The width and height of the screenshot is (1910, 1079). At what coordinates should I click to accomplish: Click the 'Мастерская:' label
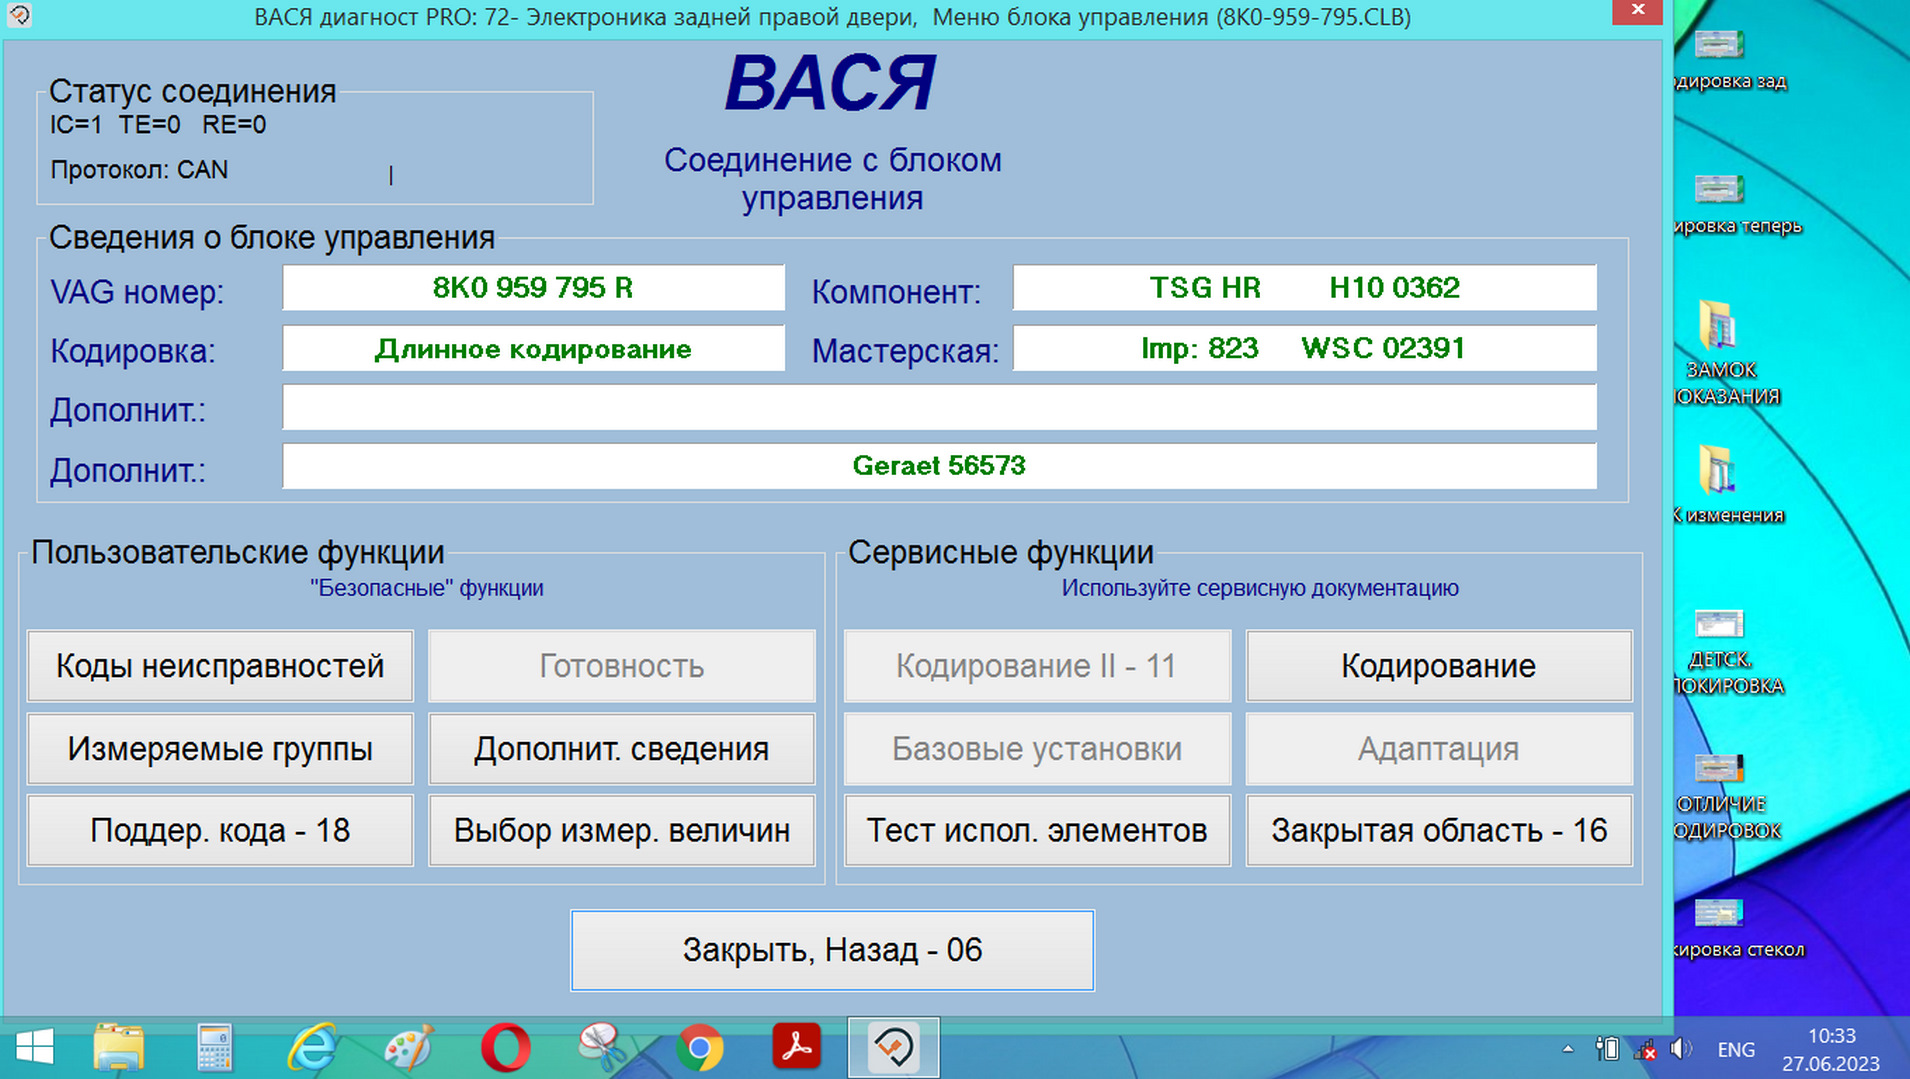[x=905, y=351]
